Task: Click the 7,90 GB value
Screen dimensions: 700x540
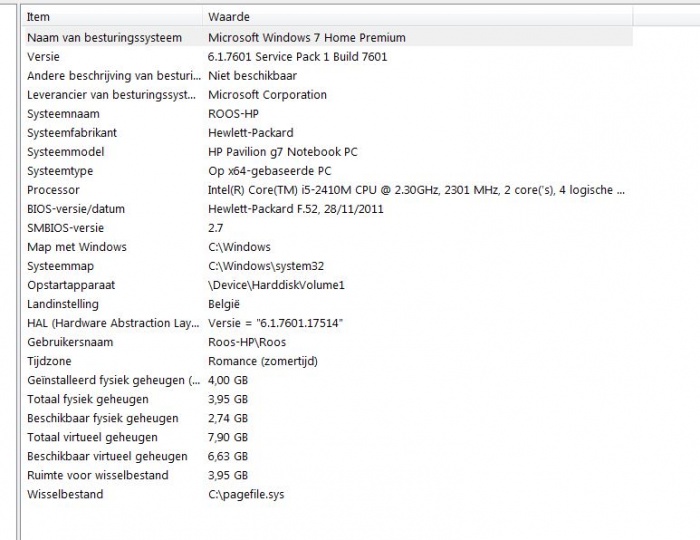Action: (228, 437)
